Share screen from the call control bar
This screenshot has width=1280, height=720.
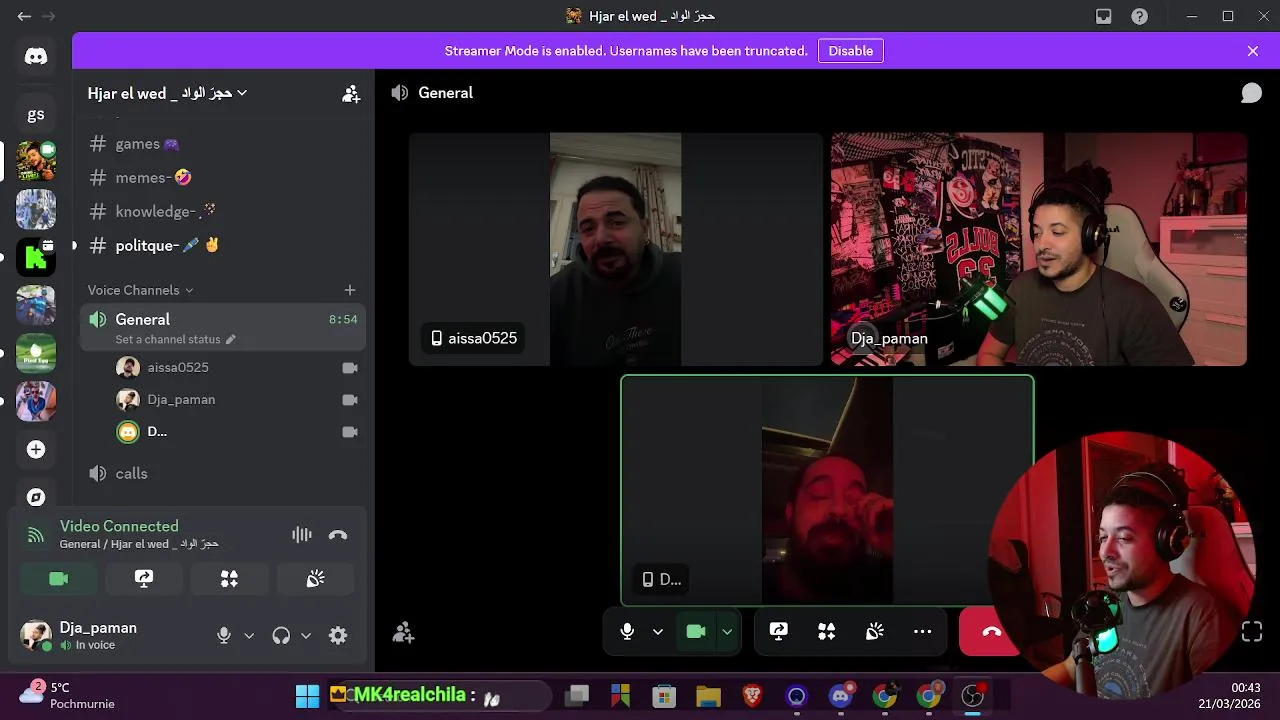pyautogui.click(x=778, y=631)
